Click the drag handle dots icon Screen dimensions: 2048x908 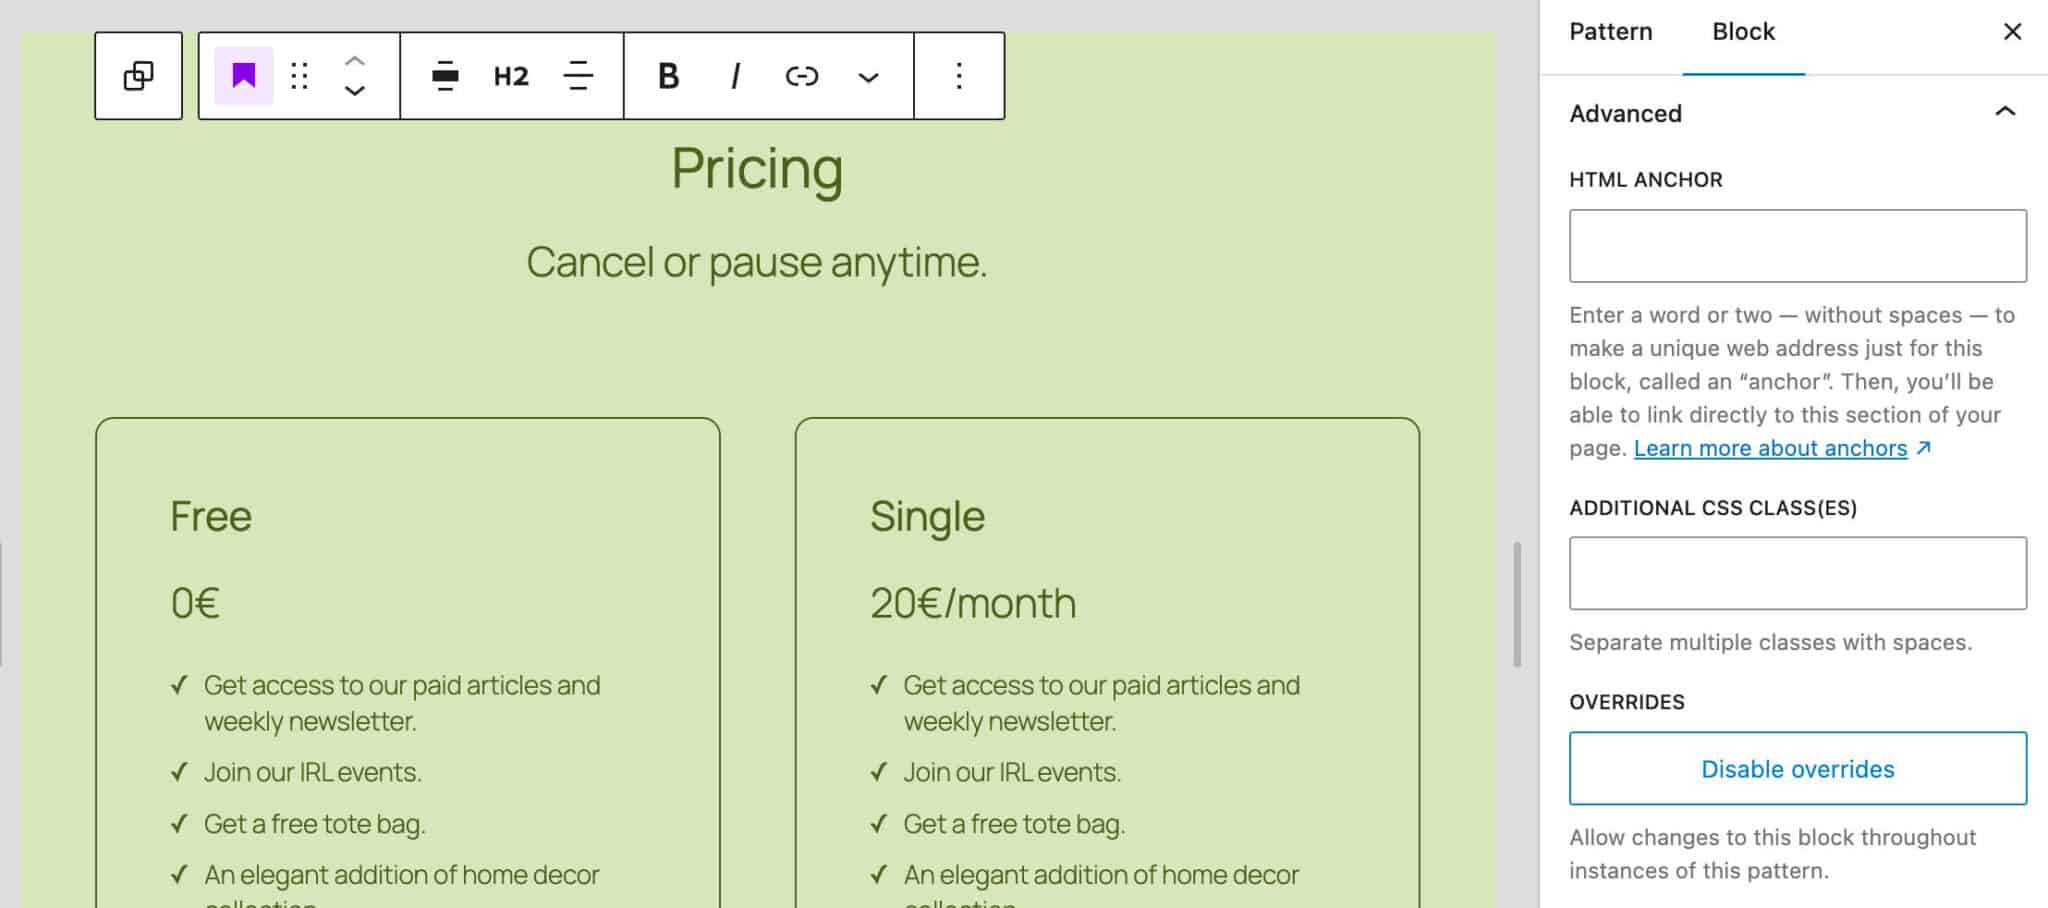299,76
